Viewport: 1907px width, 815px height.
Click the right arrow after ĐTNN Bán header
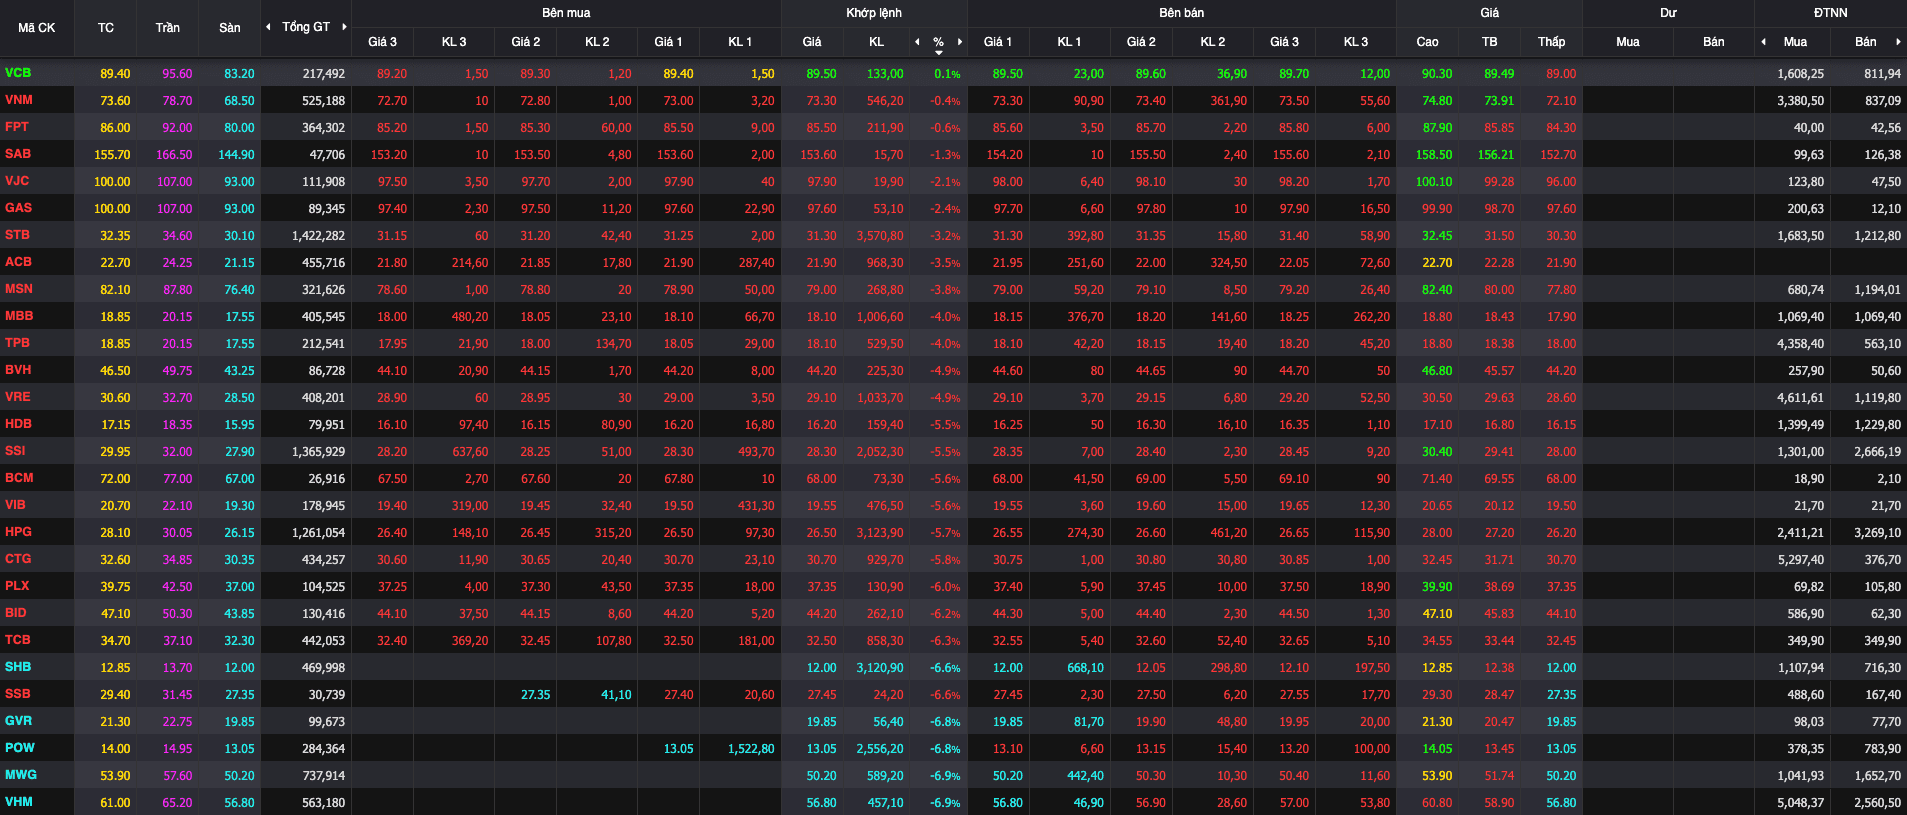(1898, 42)
